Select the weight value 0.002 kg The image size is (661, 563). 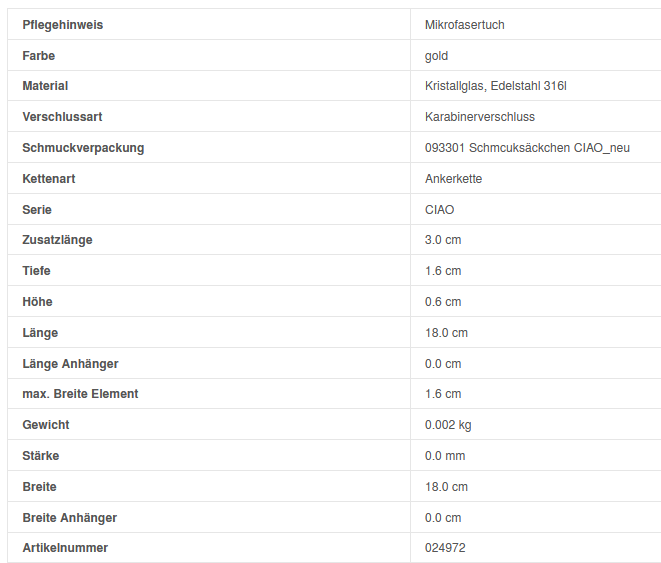pyautogui.click(x=448, y=425)
